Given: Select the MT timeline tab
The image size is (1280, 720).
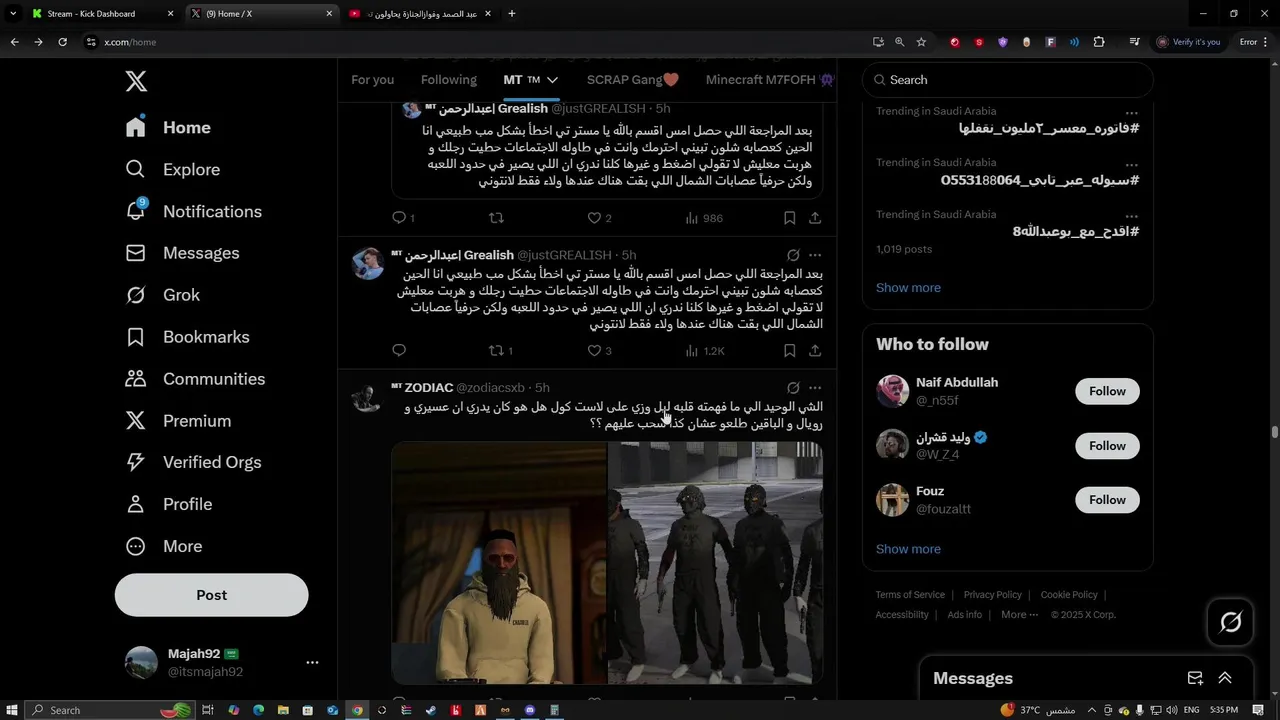Looking at the screenshot, I should click(x=531, y=80).
